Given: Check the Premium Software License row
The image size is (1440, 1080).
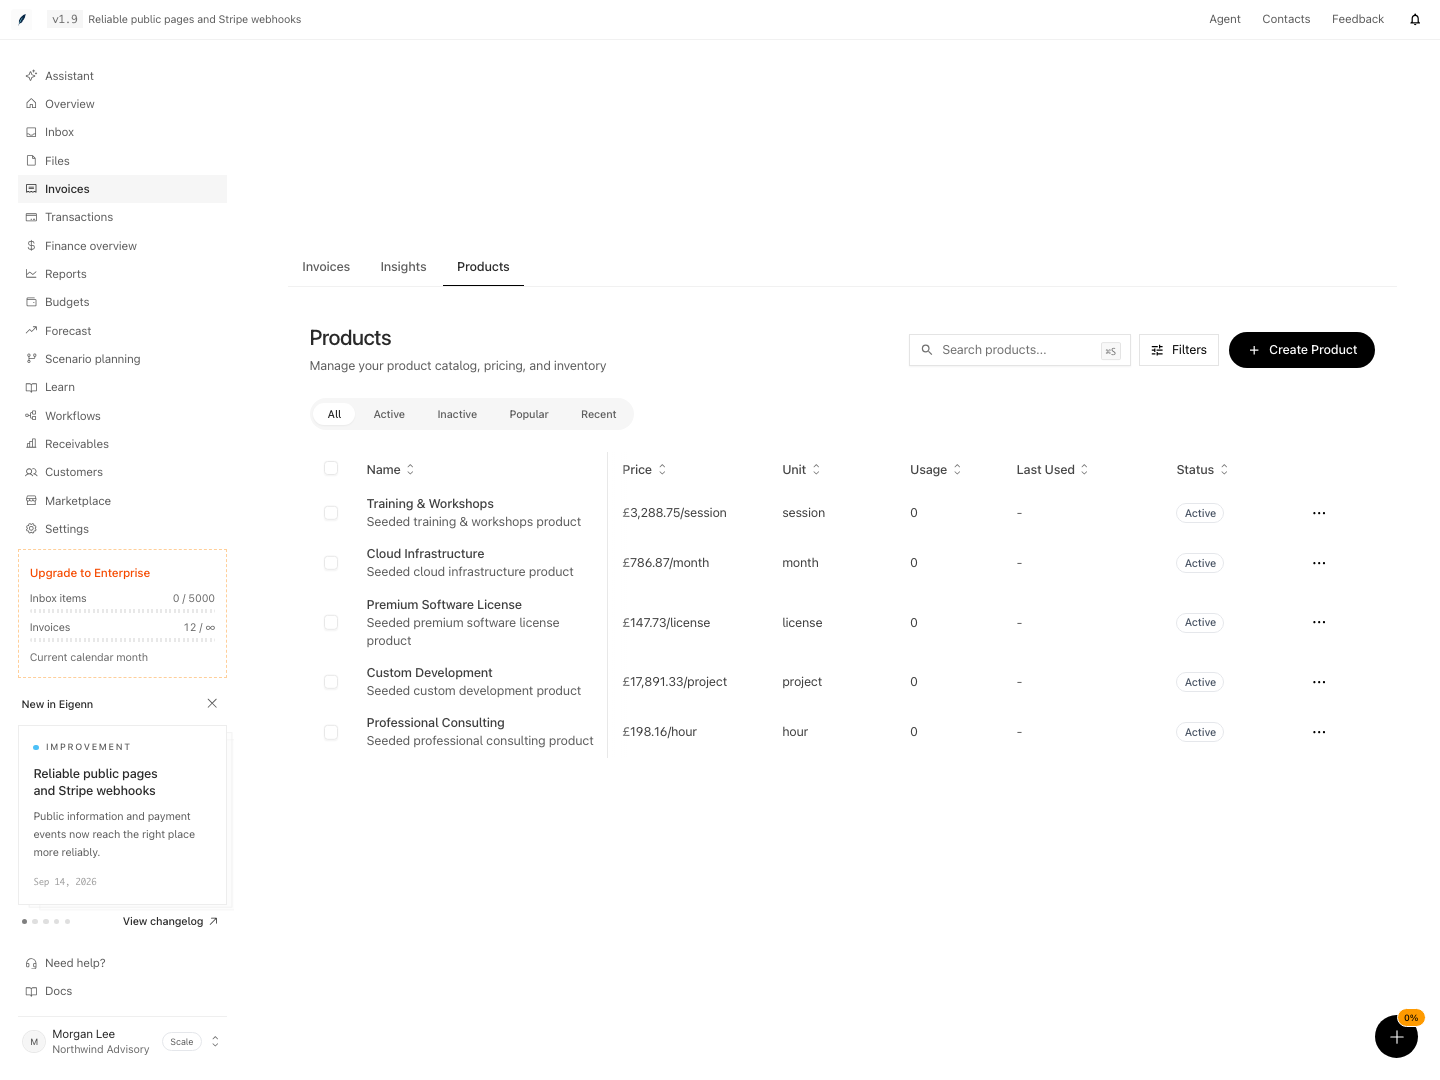Looking at the screenshot, I should (331, 622).
